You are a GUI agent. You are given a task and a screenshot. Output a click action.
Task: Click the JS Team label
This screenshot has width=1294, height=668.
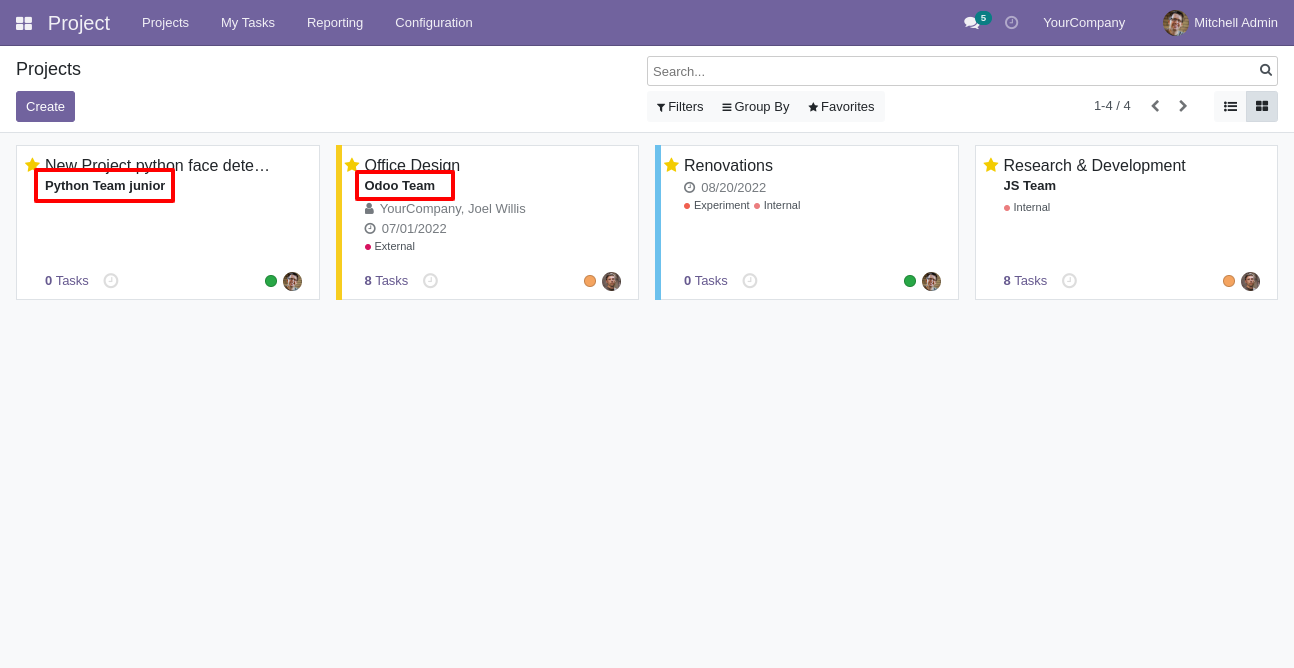pyautogui.click(x=1029, y=186)
